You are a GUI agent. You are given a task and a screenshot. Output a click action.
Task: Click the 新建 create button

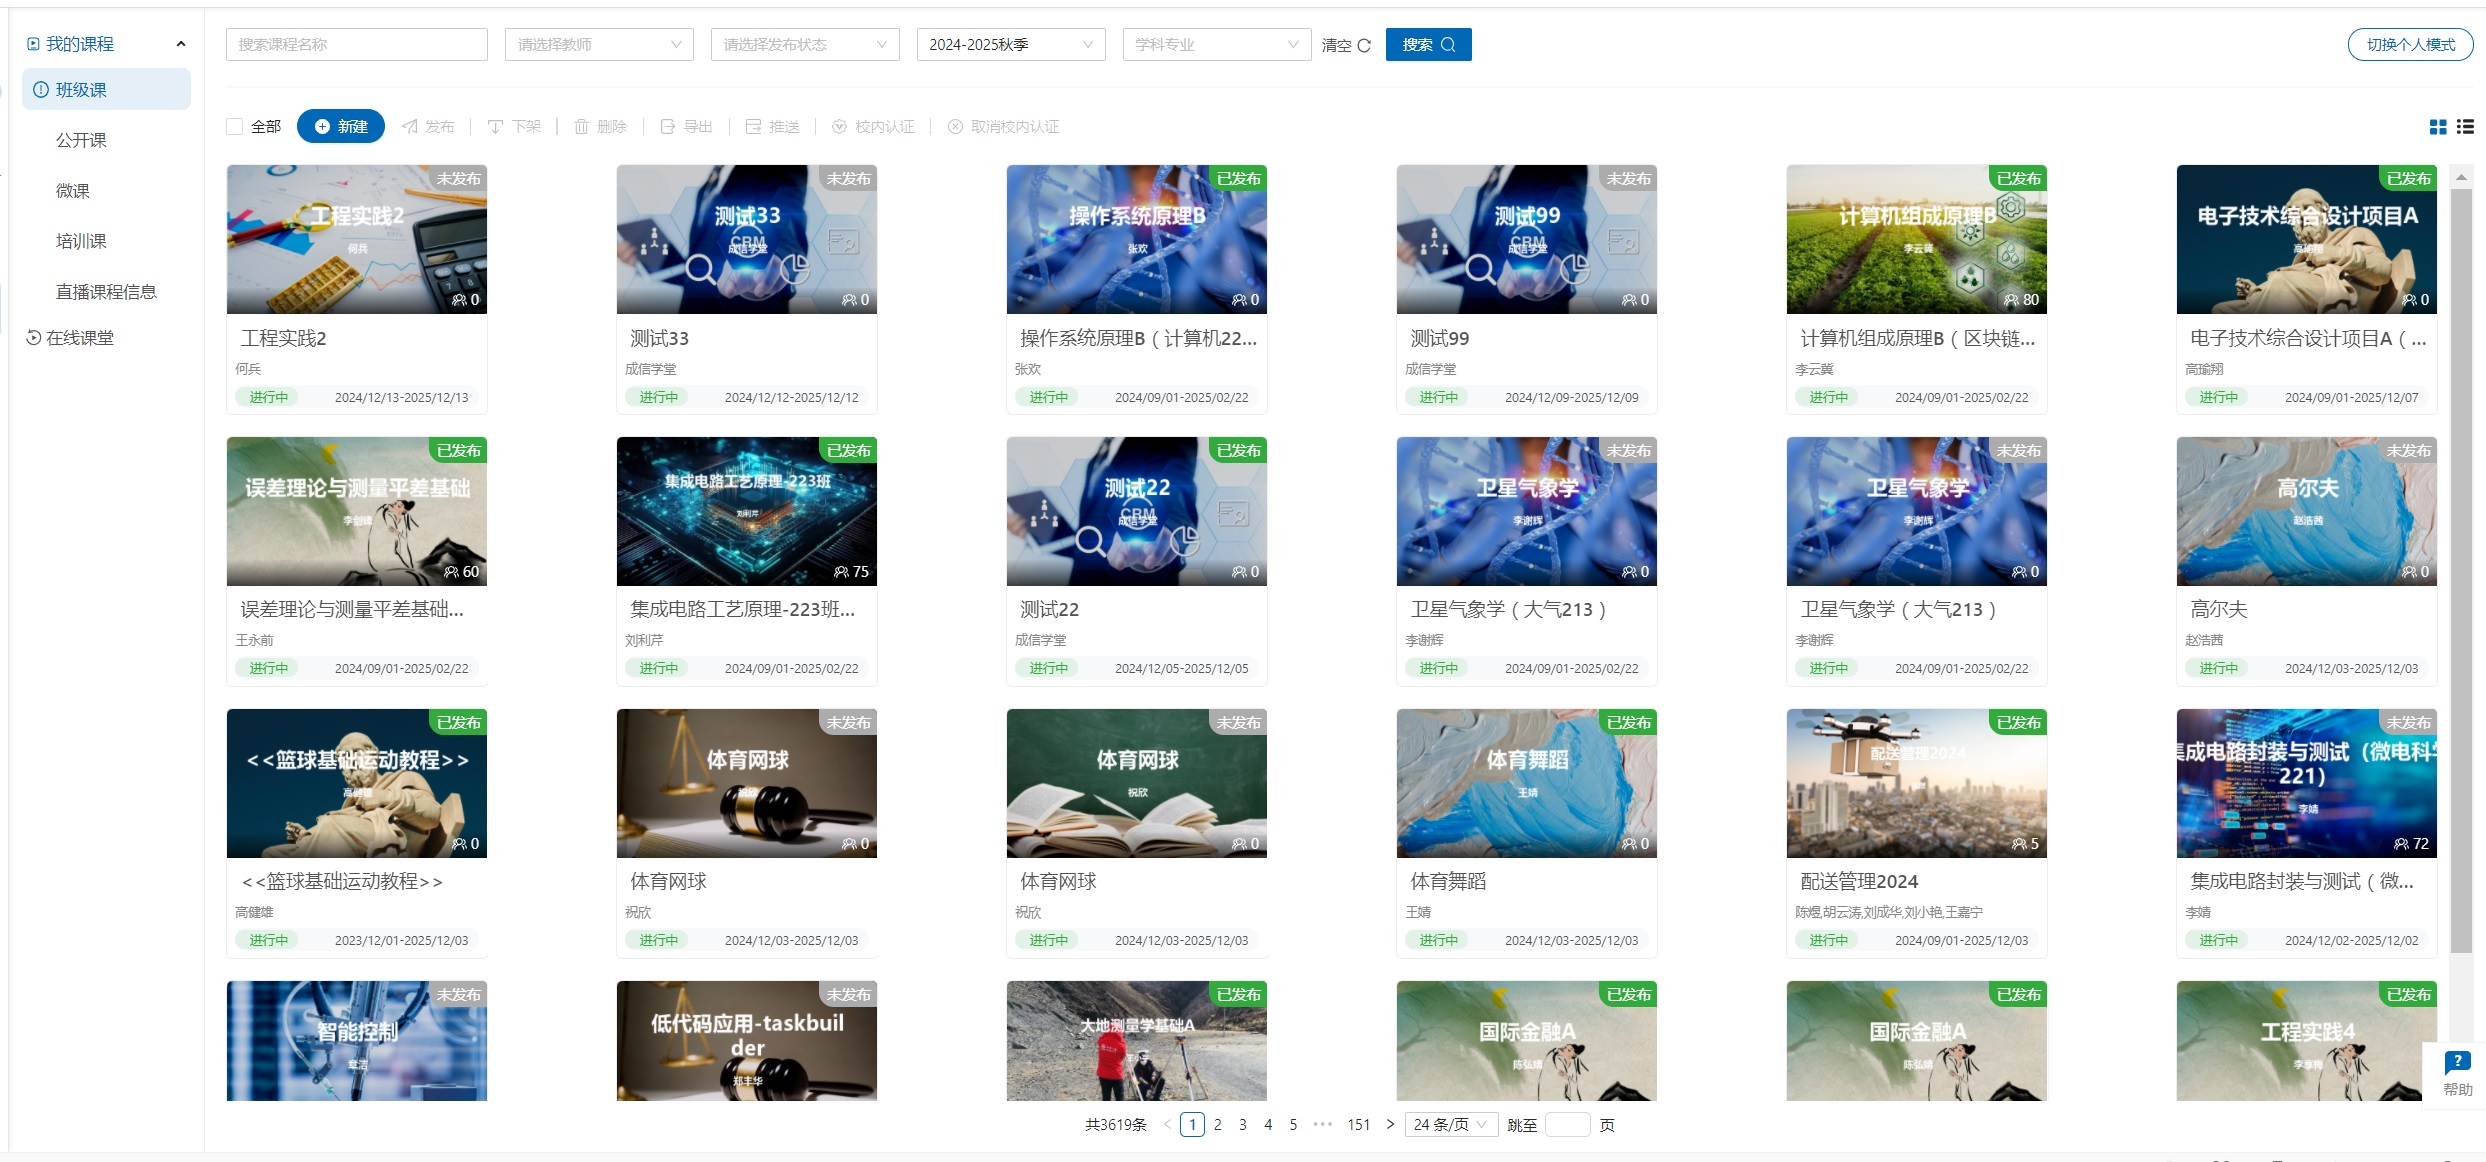[341, 127]
